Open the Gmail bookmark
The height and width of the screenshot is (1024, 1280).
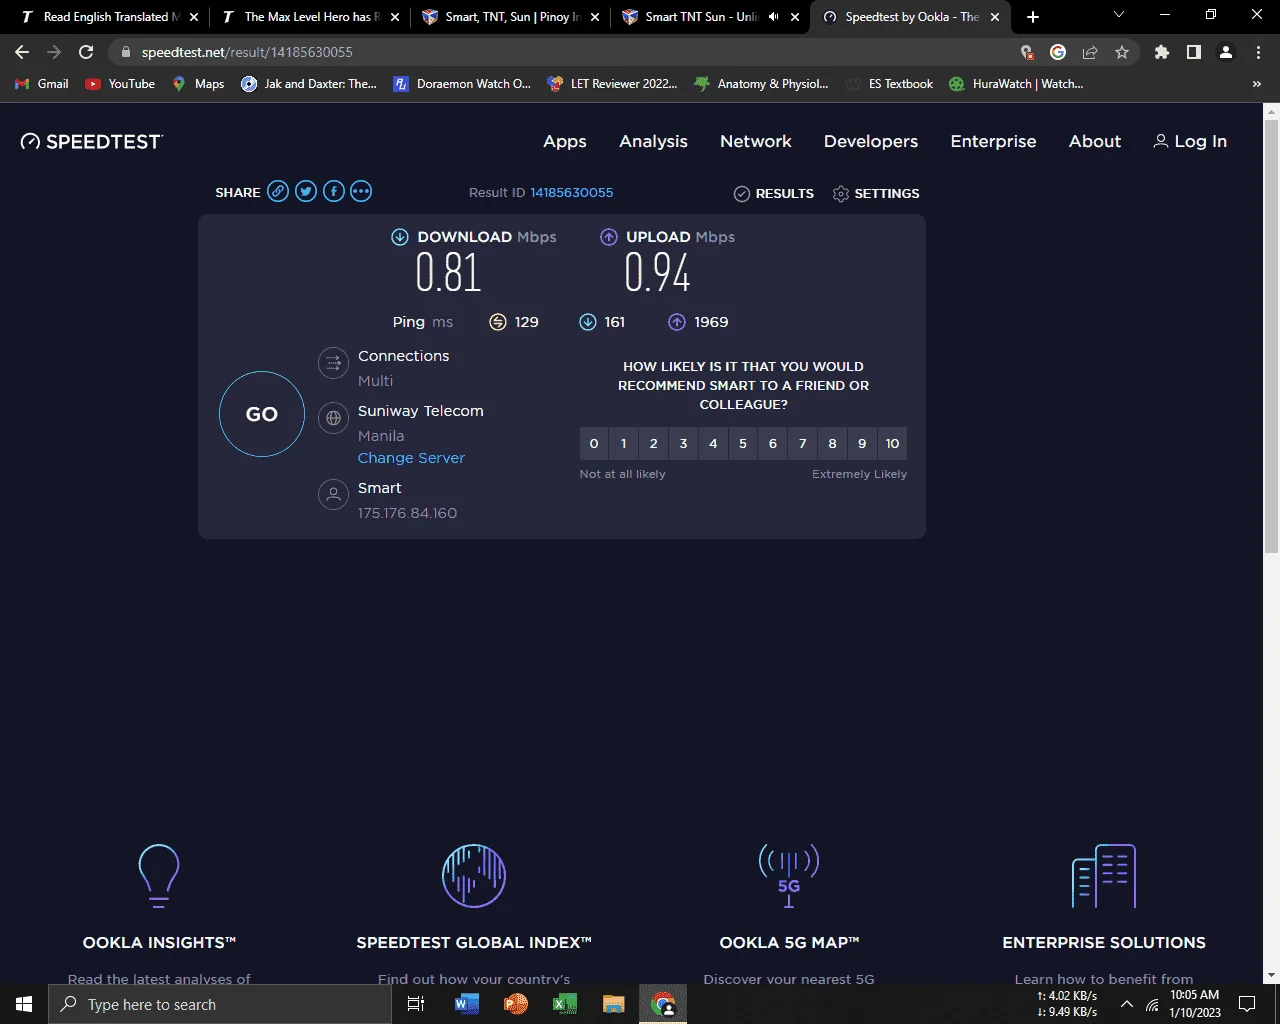coord(42,84)
